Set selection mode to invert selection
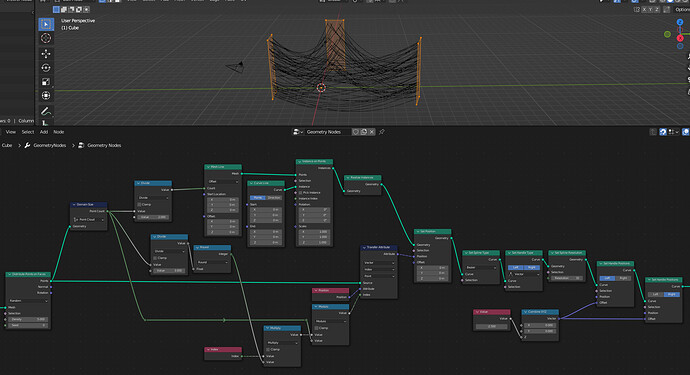 (x=79, y=9)
